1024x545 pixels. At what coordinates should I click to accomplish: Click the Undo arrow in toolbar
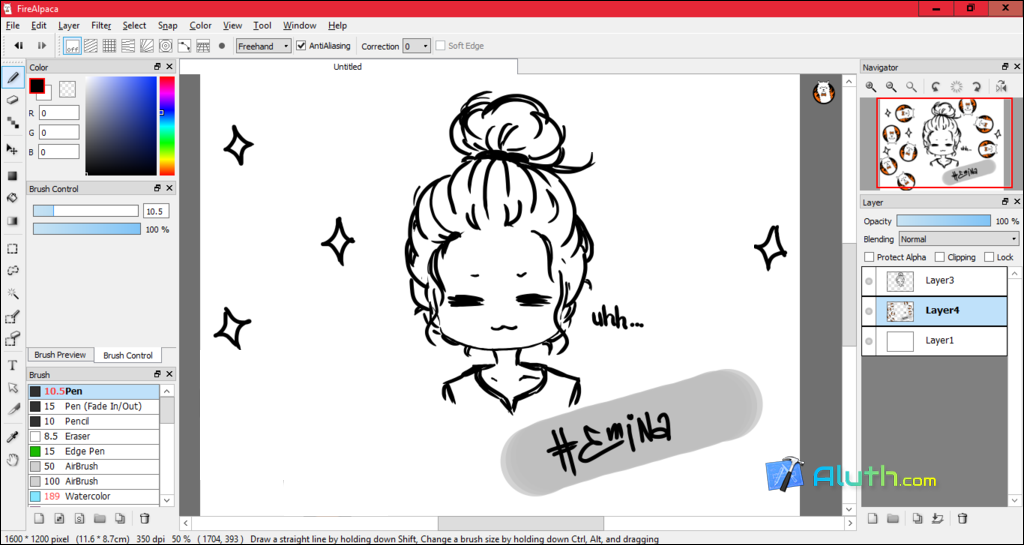coord(19,46)
